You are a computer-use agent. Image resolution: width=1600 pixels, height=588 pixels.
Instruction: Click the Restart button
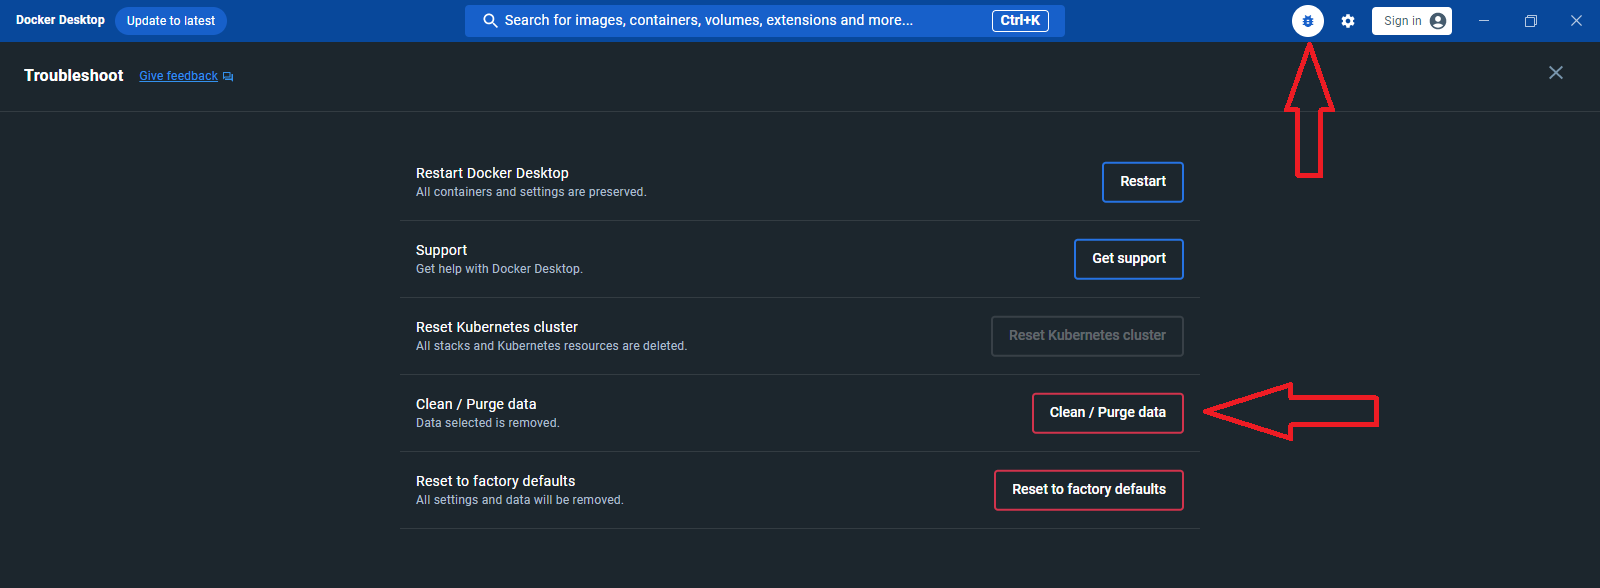pyautogui.click(x=1143, y=182)
